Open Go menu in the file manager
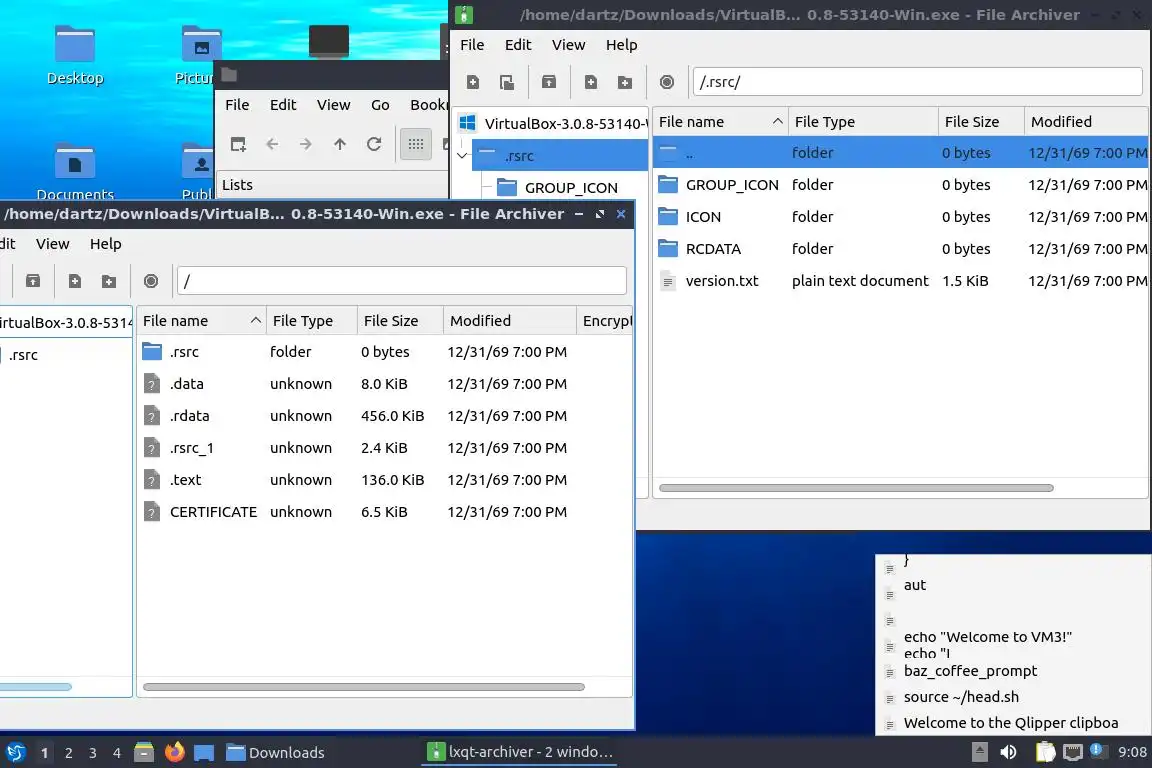Viewport: 1152px width, 768px height. click(380, 105)
